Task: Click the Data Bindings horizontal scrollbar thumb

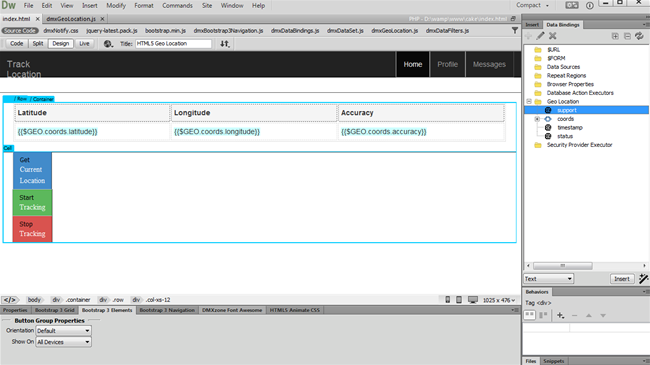Action: [x=563, y=265]
